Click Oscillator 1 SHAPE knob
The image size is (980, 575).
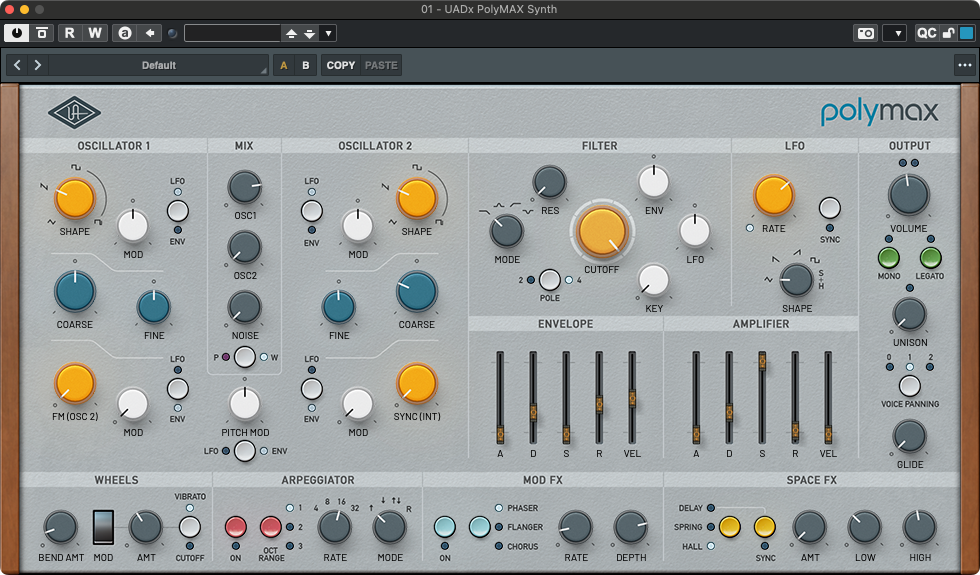74,198
